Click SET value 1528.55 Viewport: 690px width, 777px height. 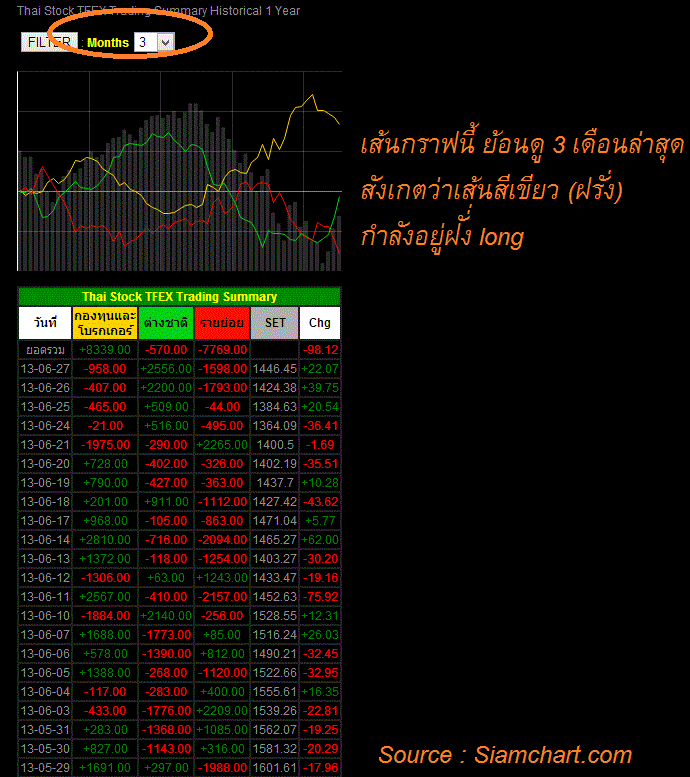click(x=275, y=615)
